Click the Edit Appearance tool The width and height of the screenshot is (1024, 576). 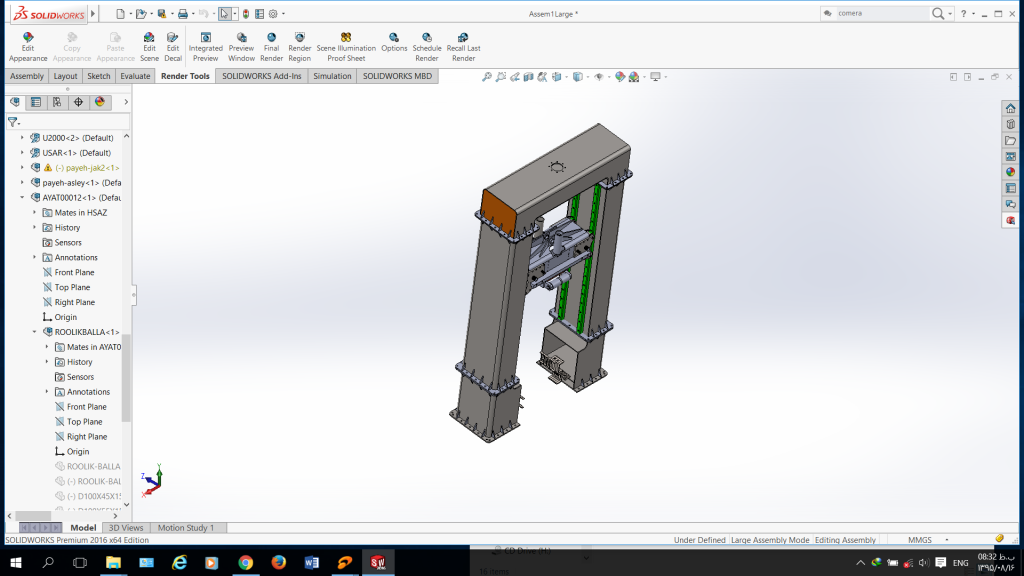[28, 46]
